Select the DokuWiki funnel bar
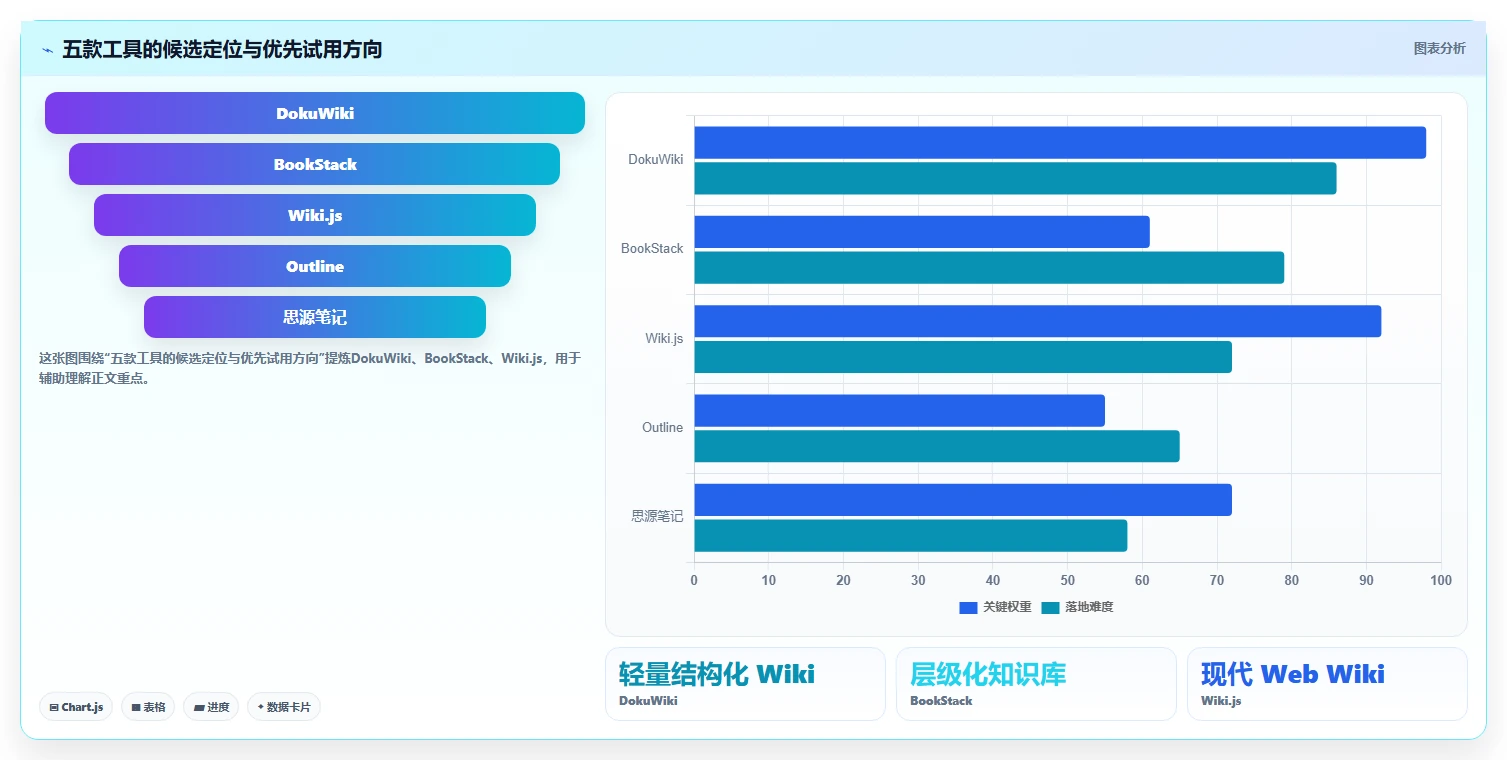This screenshot has width=1507, height=760. (315, 113)
